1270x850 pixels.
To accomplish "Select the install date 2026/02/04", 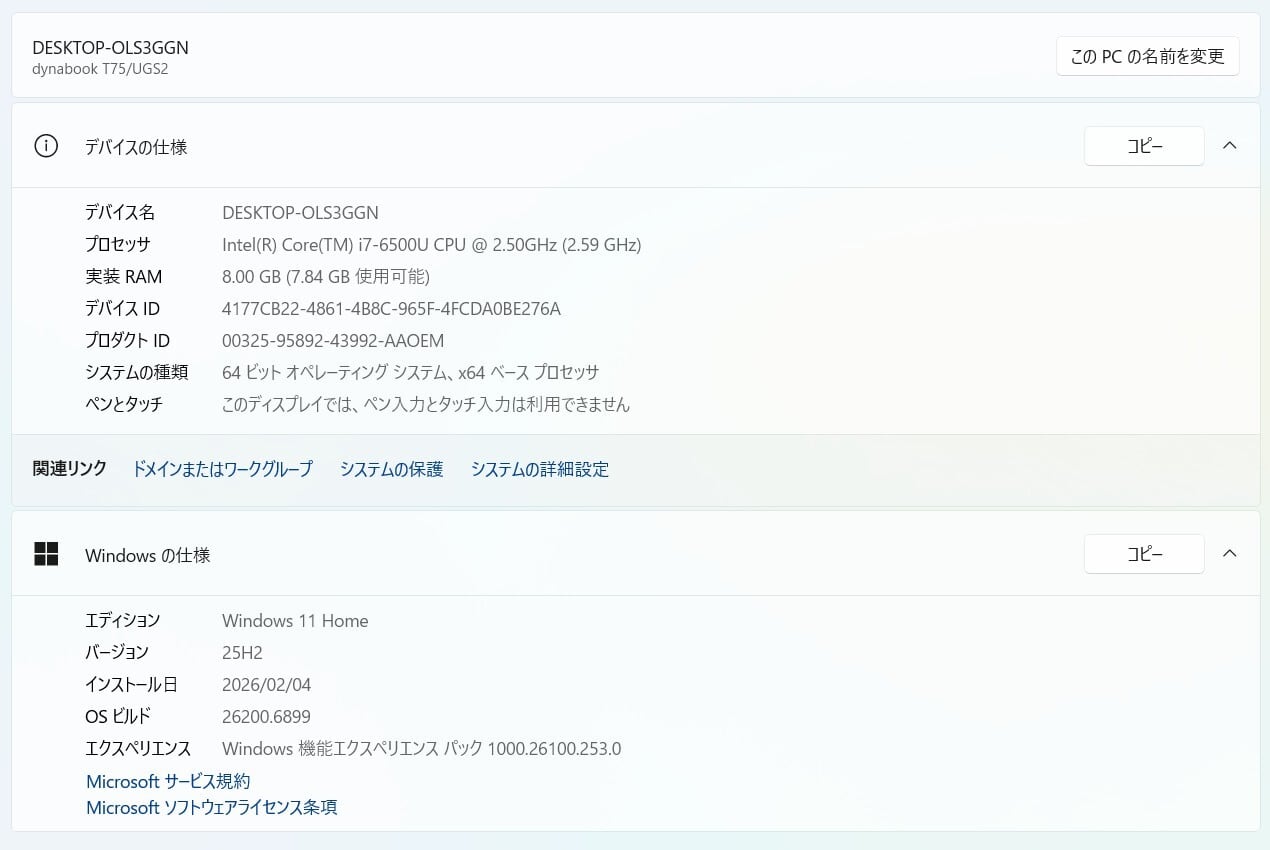I will click(x=266, y=684).
